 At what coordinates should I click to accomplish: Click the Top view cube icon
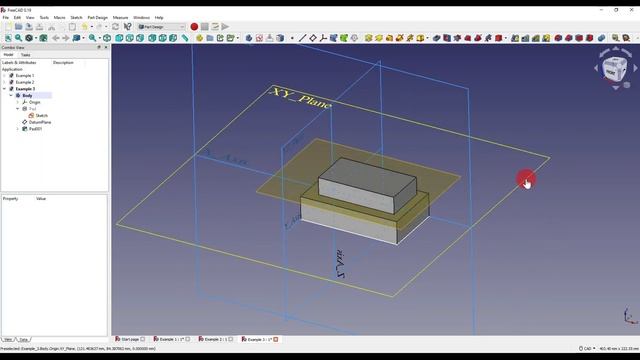click(x=130, y=38)
